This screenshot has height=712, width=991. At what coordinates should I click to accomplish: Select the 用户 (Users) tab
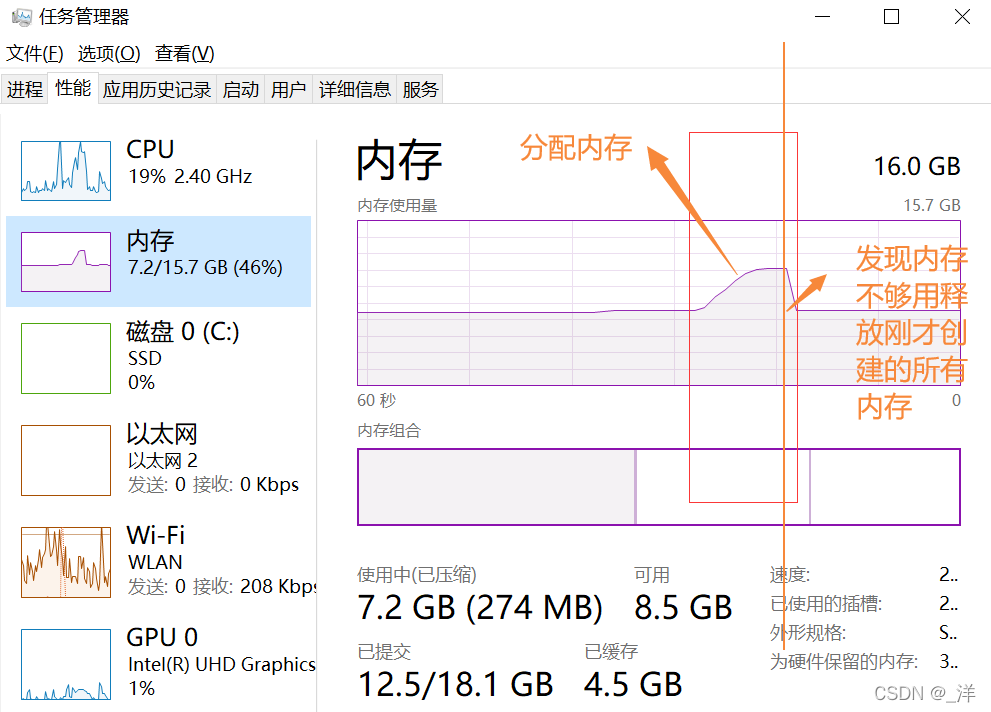pos(288,88)
